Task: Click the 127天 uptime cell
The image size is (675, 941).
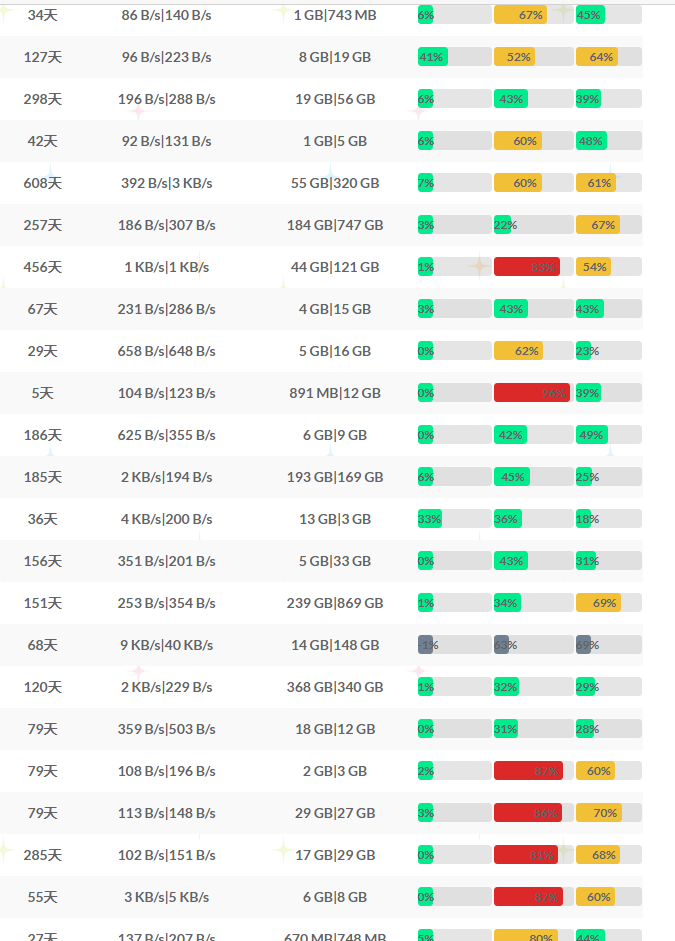Action: coord(43,57)
